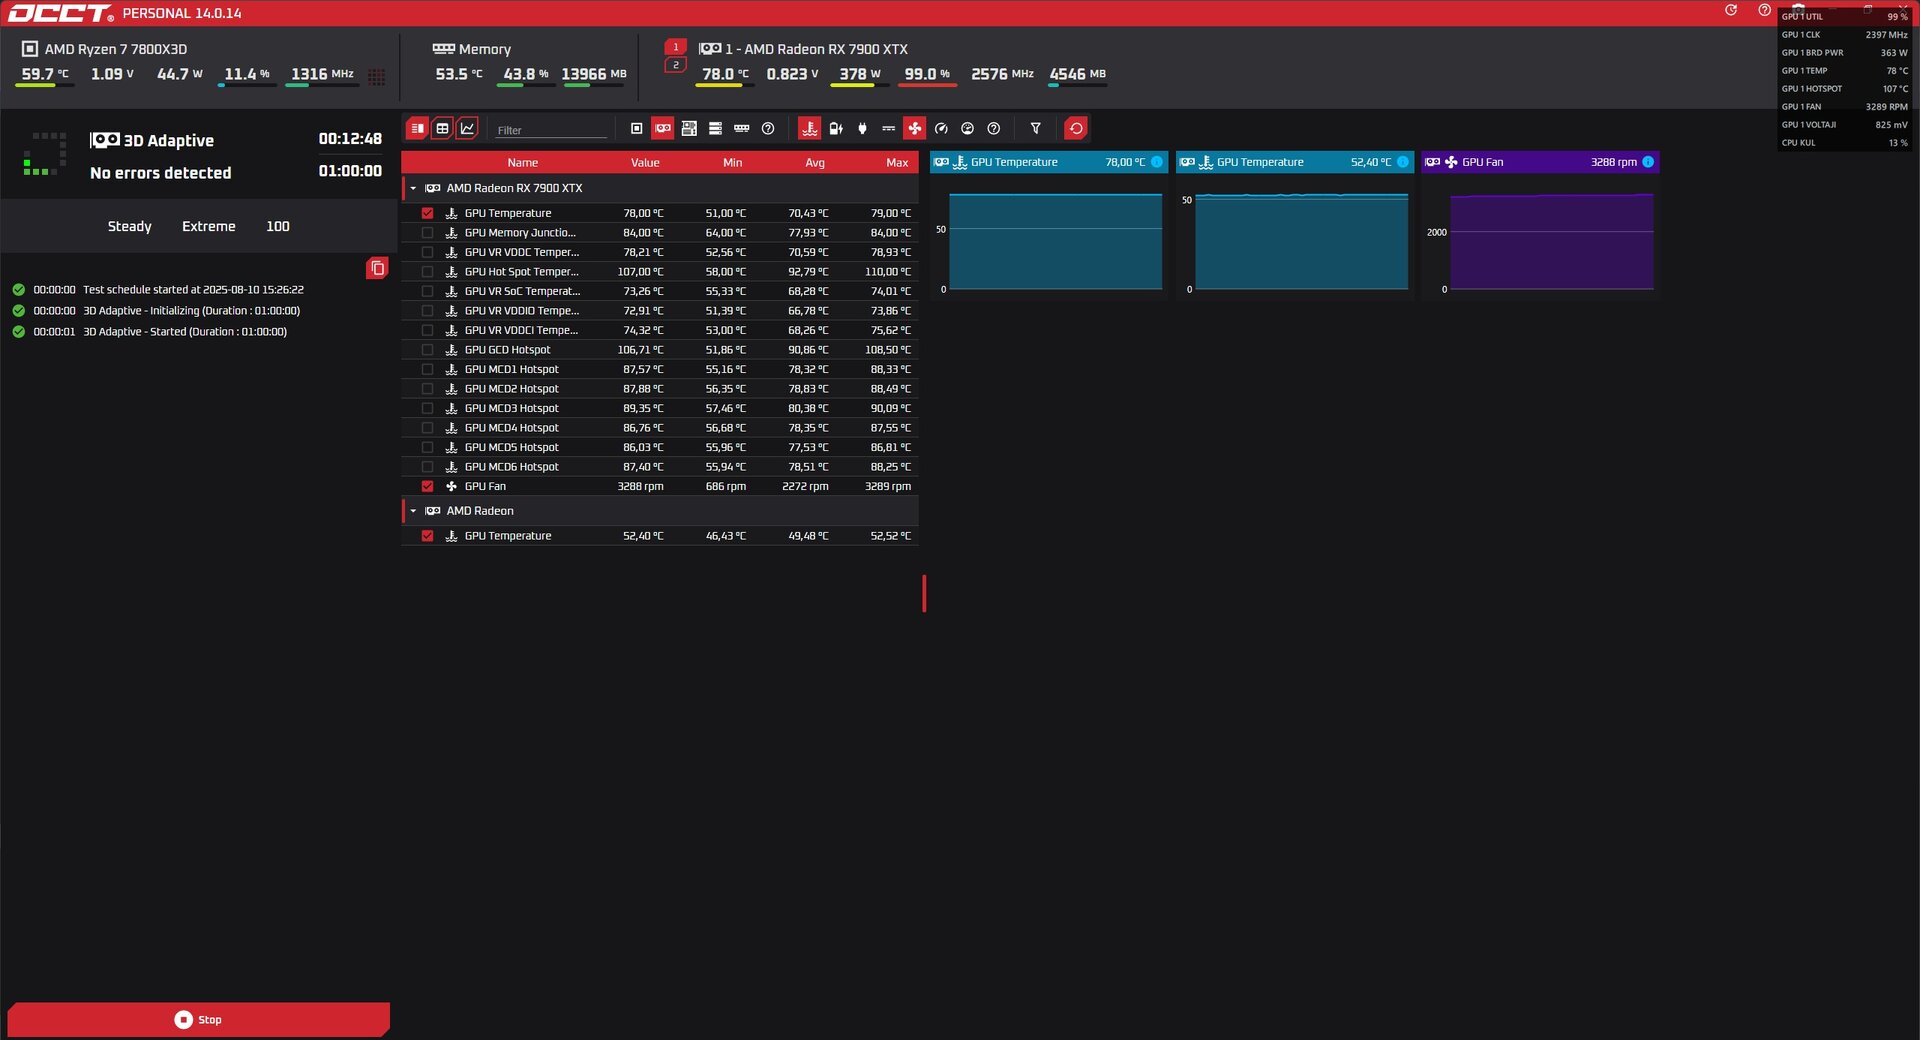The image size is (1920, 1040).
Task: Open info for GPU Fan graph
Action: coord(1648,162)
